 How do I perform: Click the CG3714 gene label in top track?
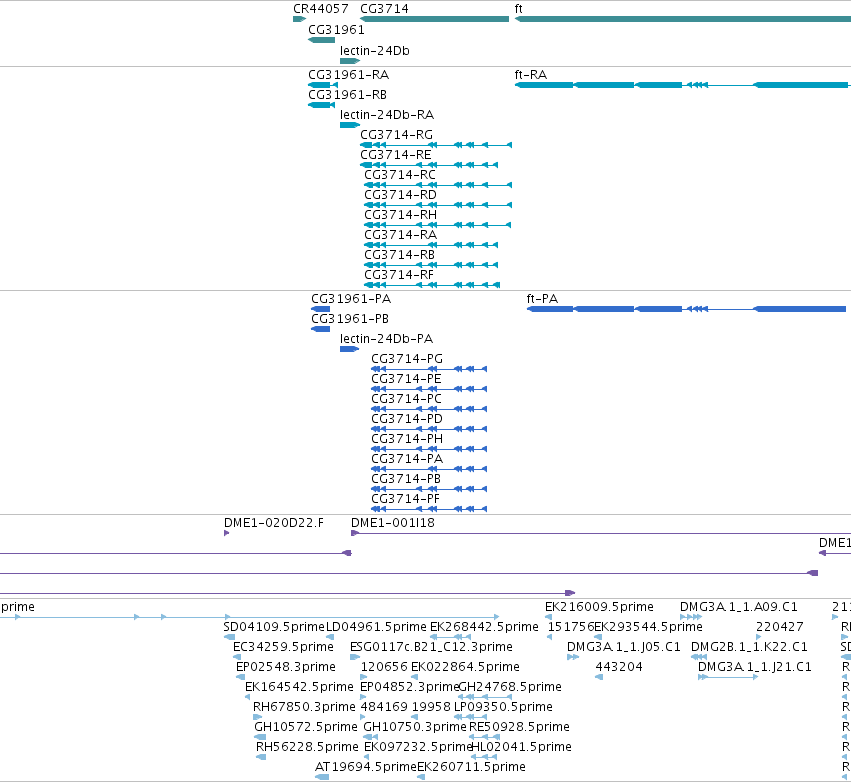[x=384, y=9]
